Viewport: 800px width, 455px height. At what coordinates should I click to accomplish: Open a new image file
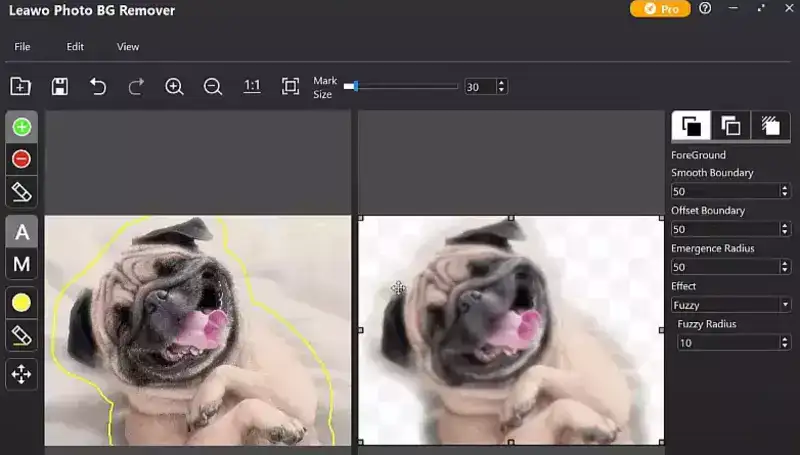20,86
